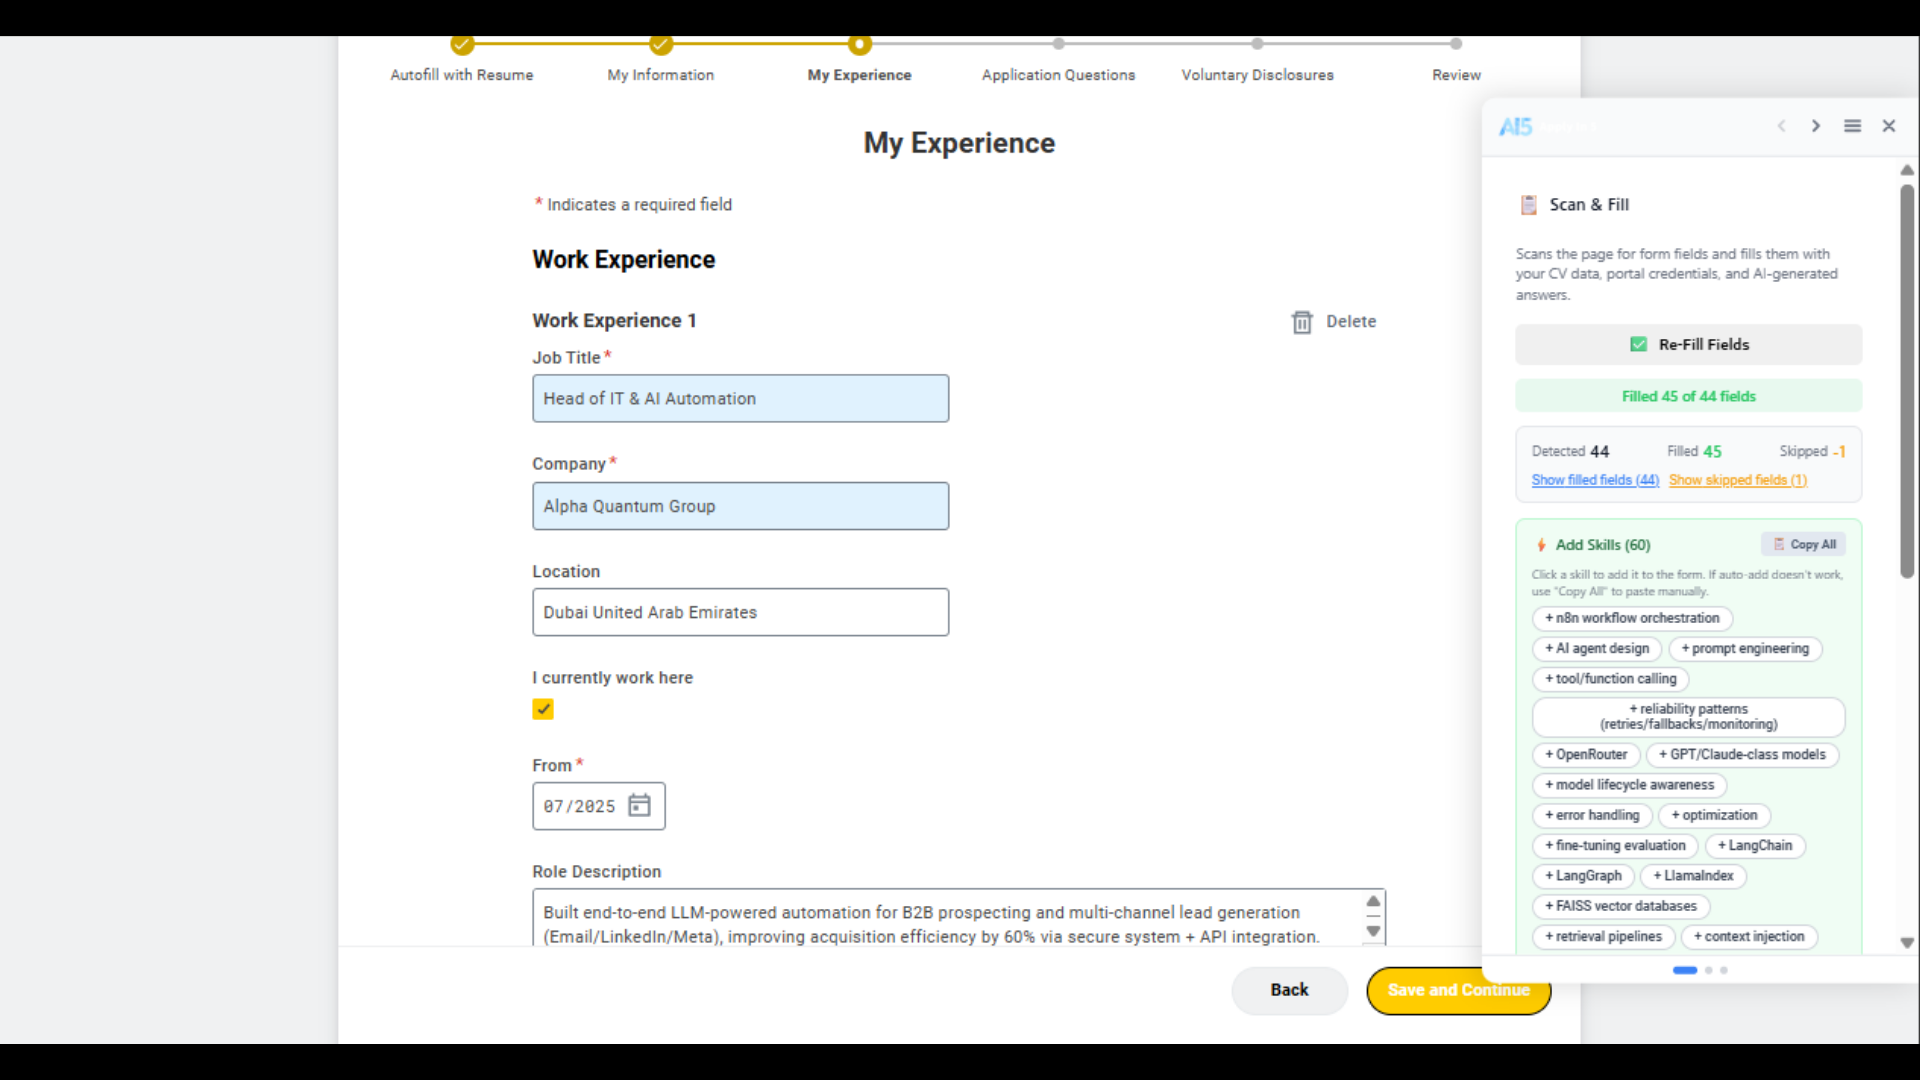This screenshot has height=1080, width=1920.
Task: Uncheck the I currently work here checkbox
Action: [543, 709]
